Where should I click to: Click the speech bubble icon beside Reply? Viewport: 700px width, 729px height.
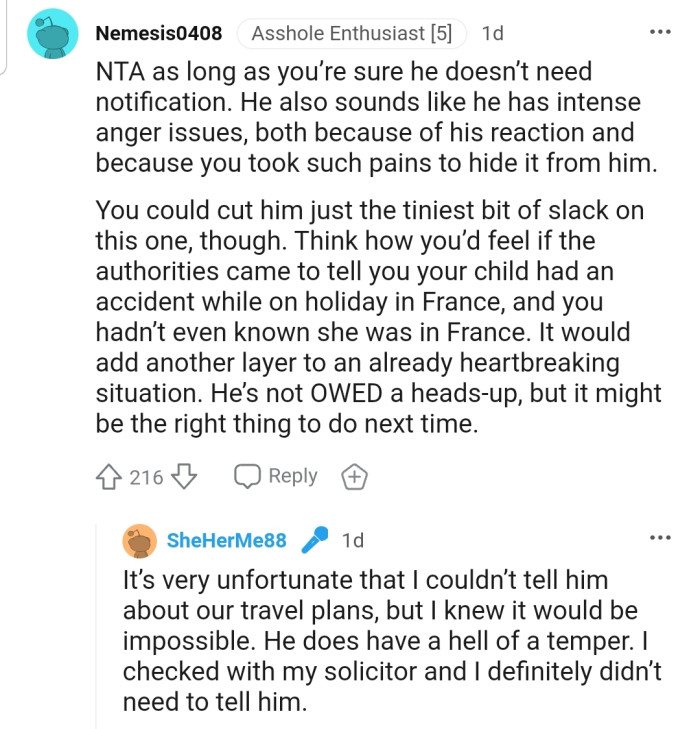[247, 477]
